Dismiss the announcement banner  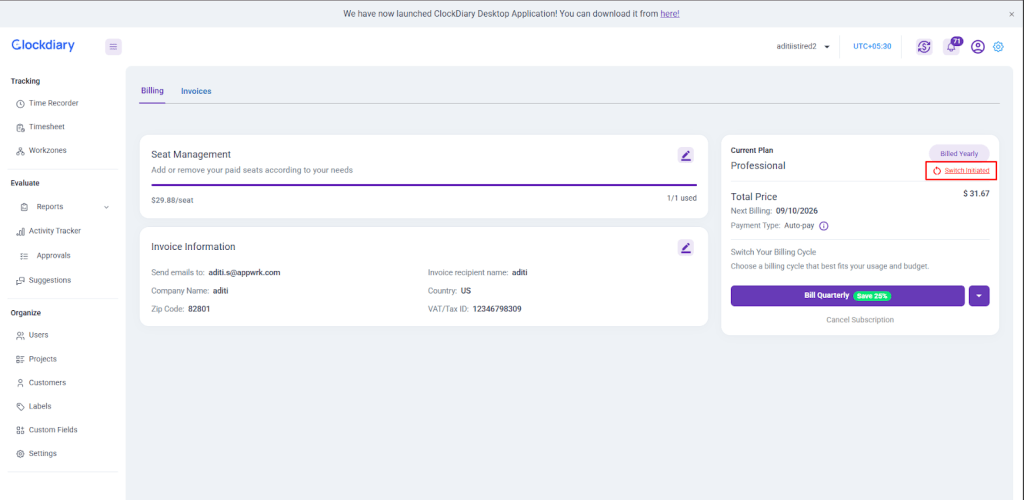pos(1011,14)
